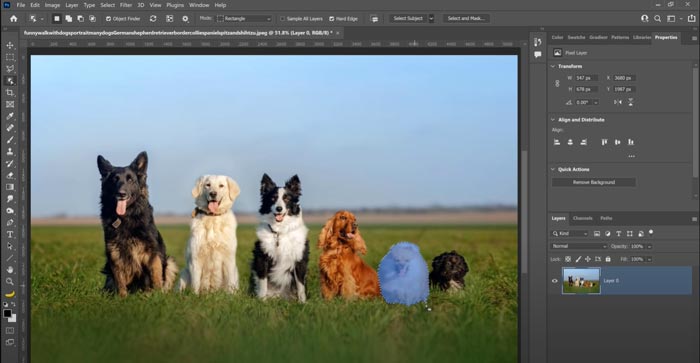Toggle layer filtering on/off switch
Image resolution: width=700 pixels, height=363 pixels.
coord(651,232)
